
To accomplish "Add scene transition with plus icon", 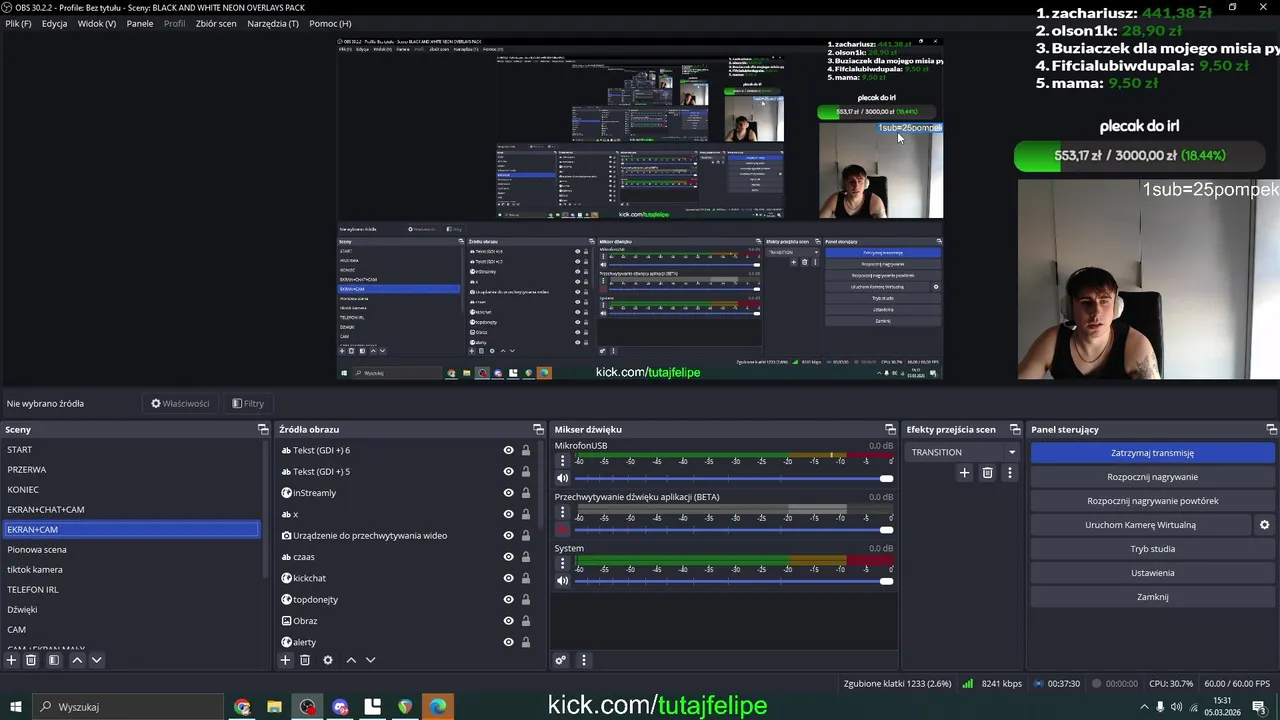I will click(964, 473).
